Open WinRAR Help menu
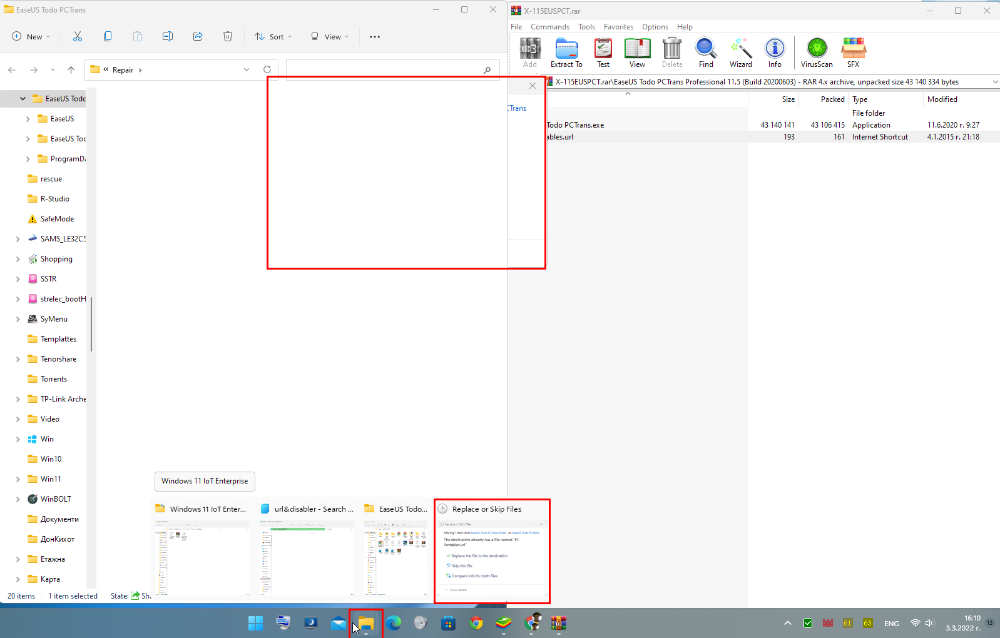Screen dimensions: 1000x638 [x=685, y=27]
